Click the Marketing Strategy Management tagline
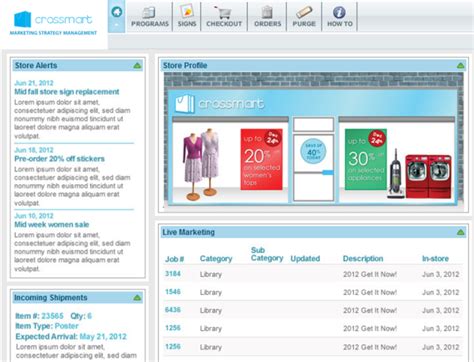 [x=53, y=33]
